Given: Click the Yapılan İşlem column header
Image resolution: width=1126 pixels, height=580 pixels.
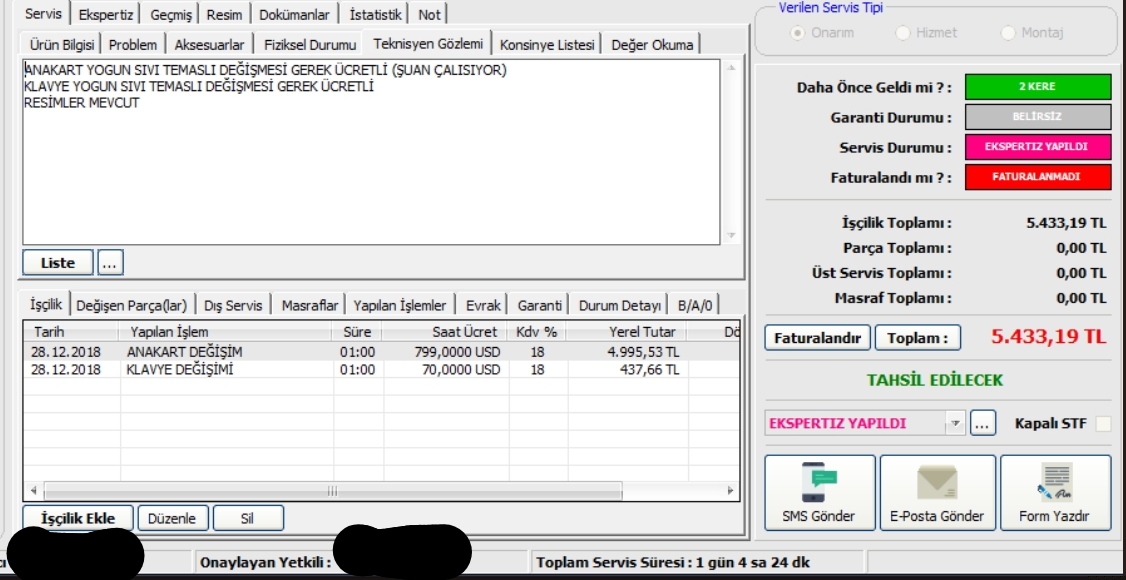Looking at the screenshot, I should (225, 332).
